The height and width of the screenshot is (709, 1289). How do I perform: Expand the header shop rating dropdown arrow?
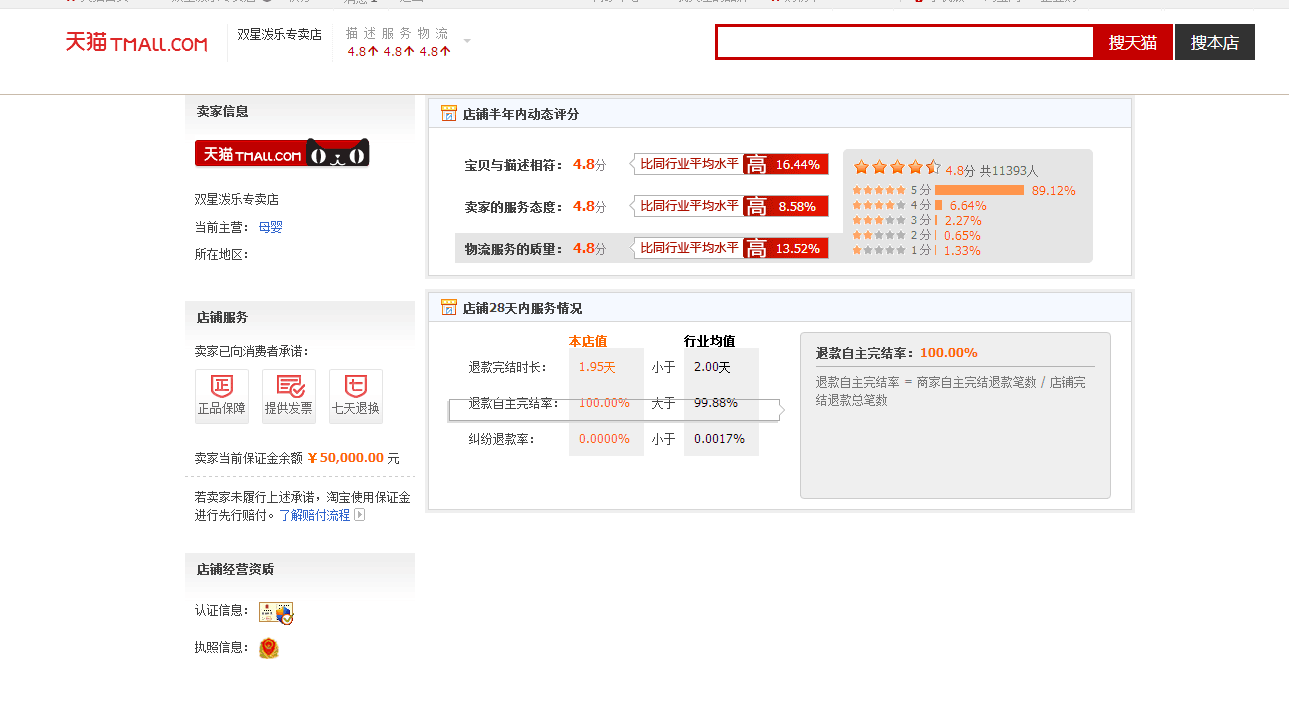[467, 42]
